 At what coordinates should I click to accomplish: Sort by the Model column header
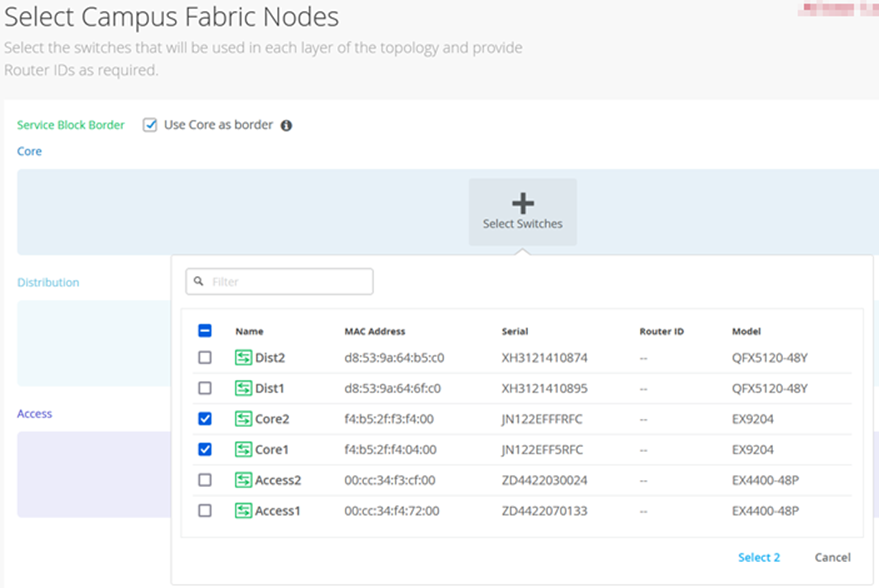pos(747,331)
